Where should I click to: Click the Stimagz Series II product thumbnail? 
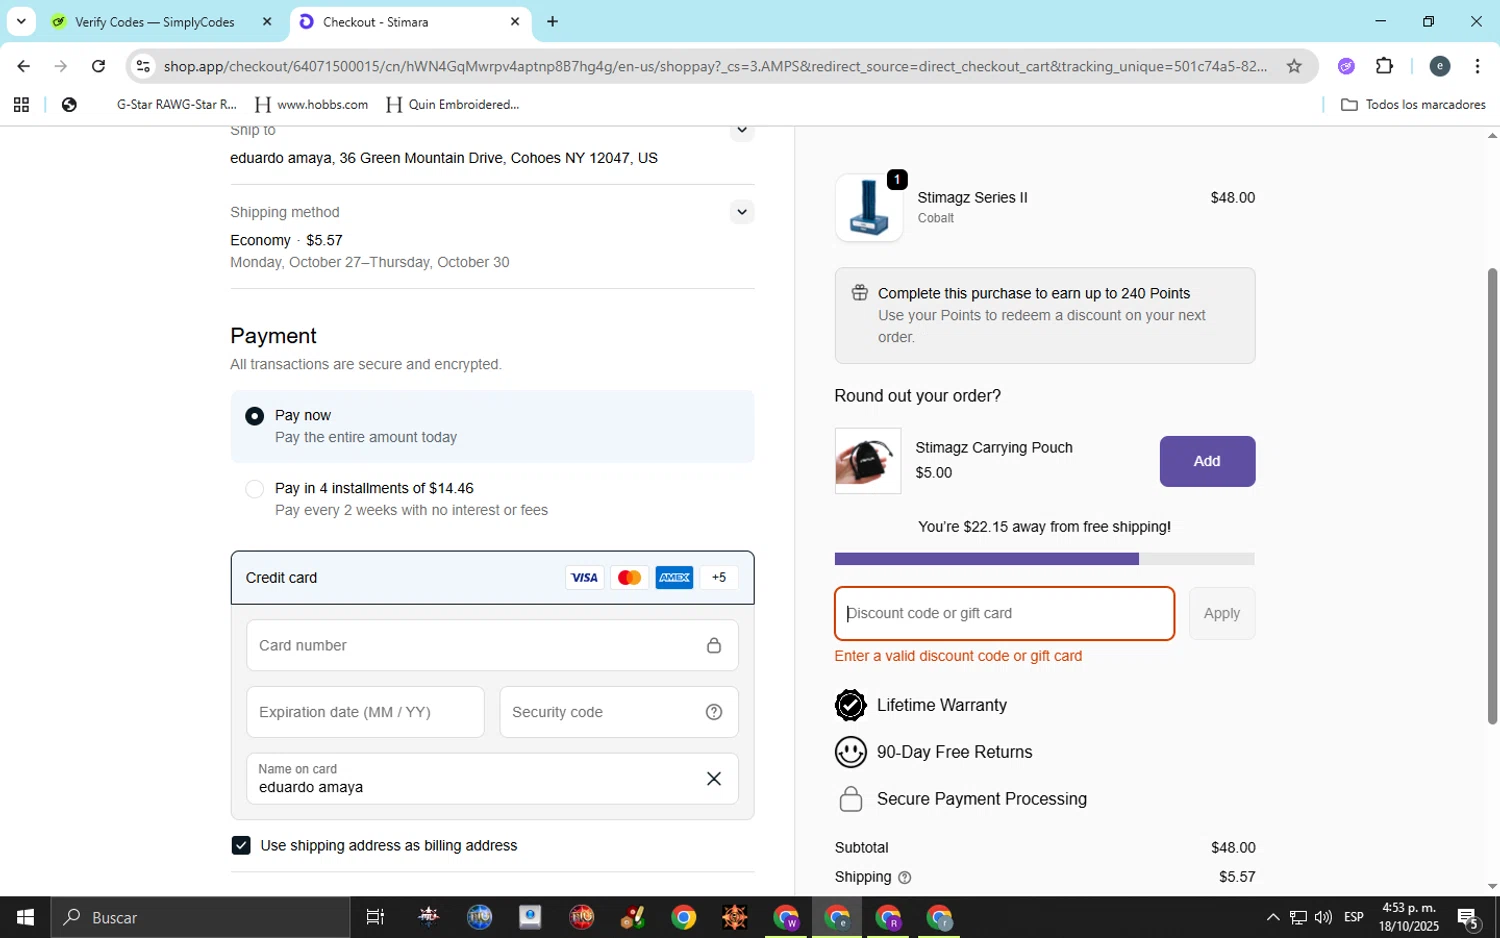click(869, 208)
